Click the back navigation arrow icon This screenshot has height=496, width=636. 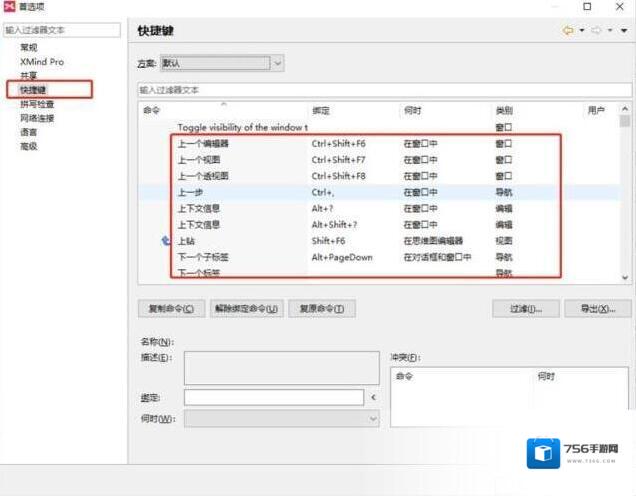[569, 31]
